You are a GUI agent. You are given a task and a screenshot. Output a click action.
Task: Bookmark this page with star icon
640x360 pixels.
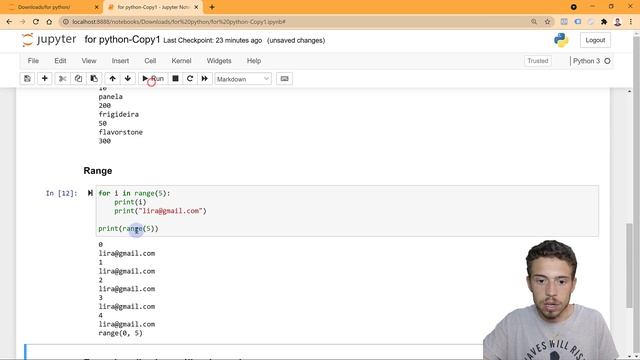(547, 22)
